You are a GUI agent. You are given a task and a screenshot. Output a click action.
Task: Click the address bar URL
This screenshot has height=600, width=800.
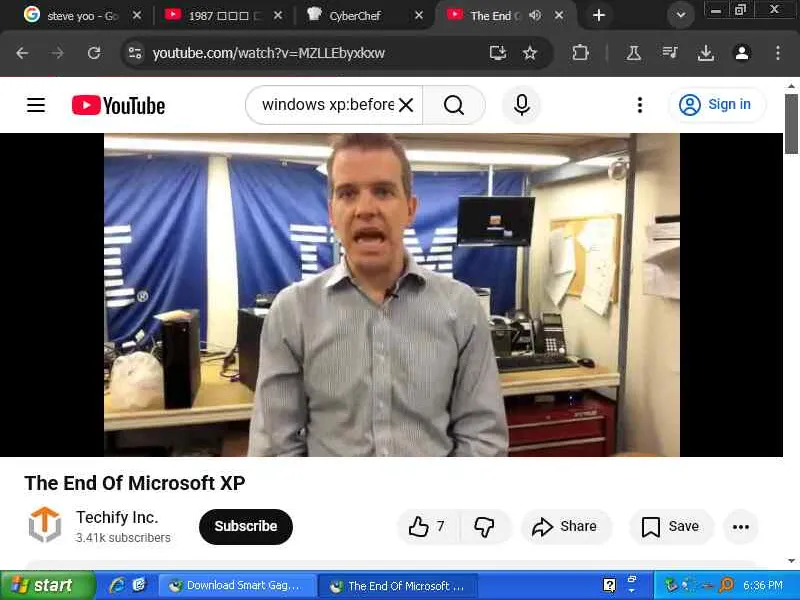(x=268, y=53)
